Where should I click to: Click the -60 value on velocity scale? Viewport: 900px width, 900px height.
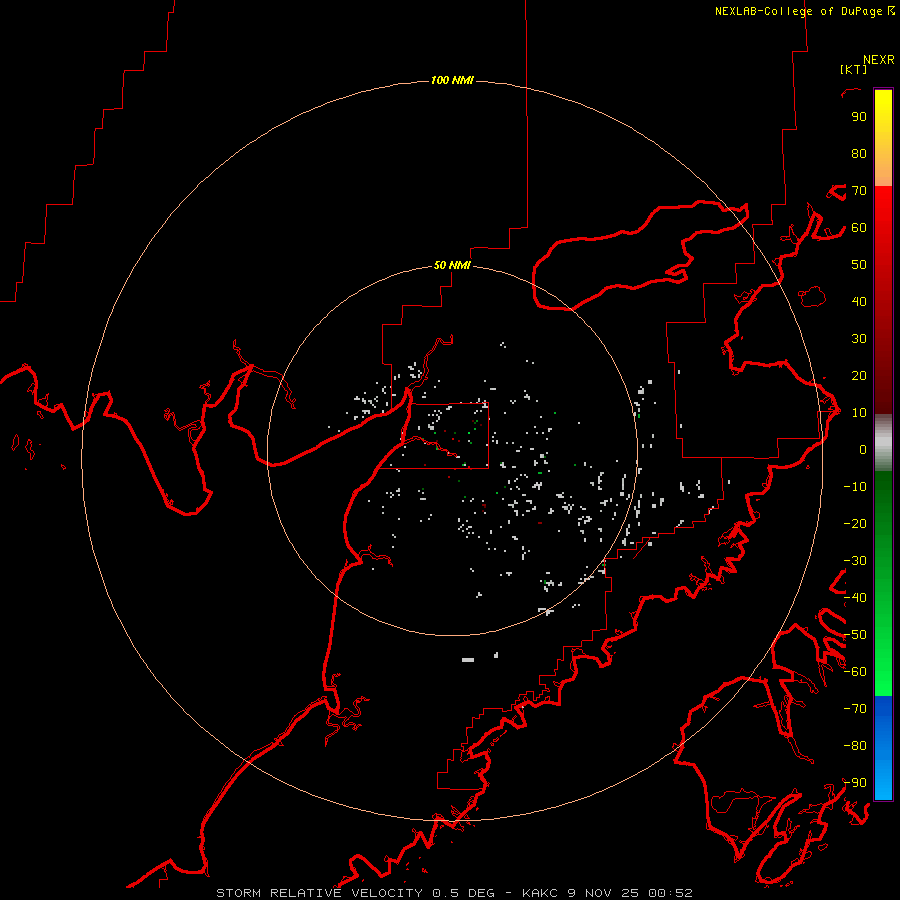855,672
